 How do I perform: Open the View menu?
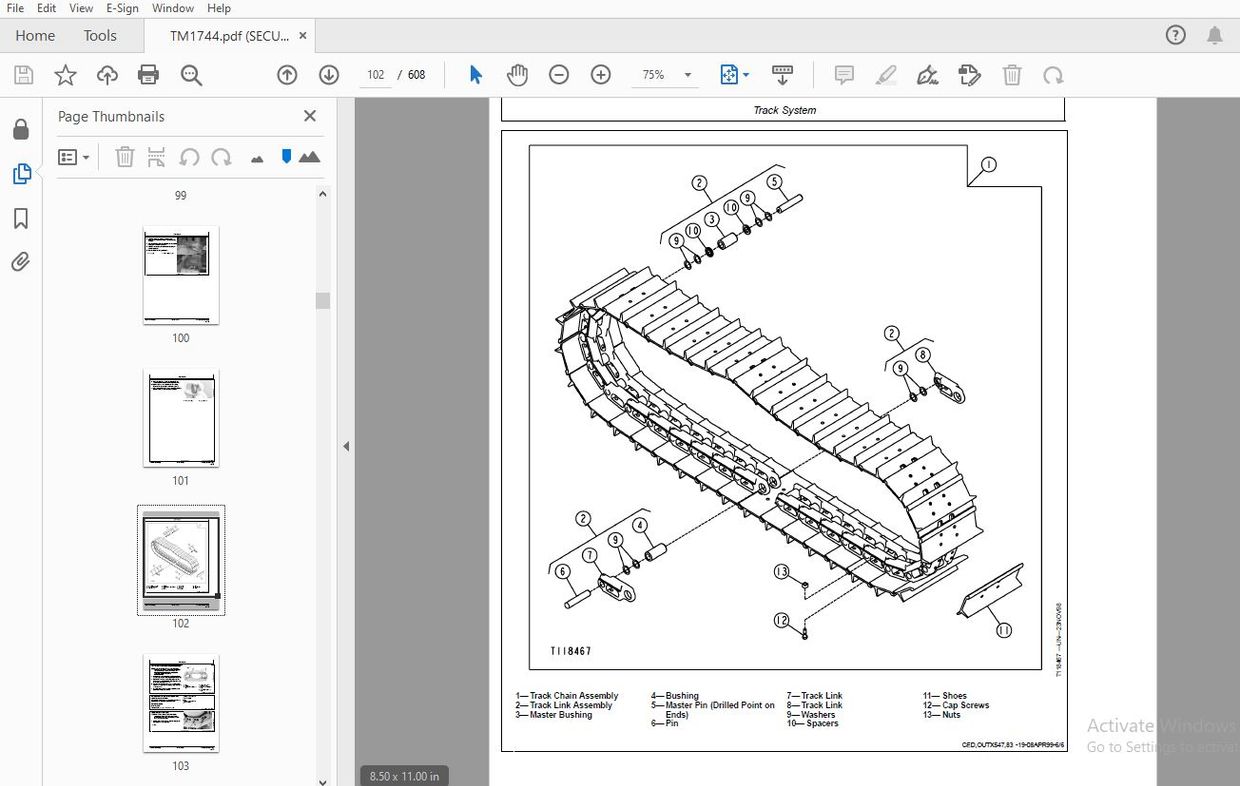point(81,8)
